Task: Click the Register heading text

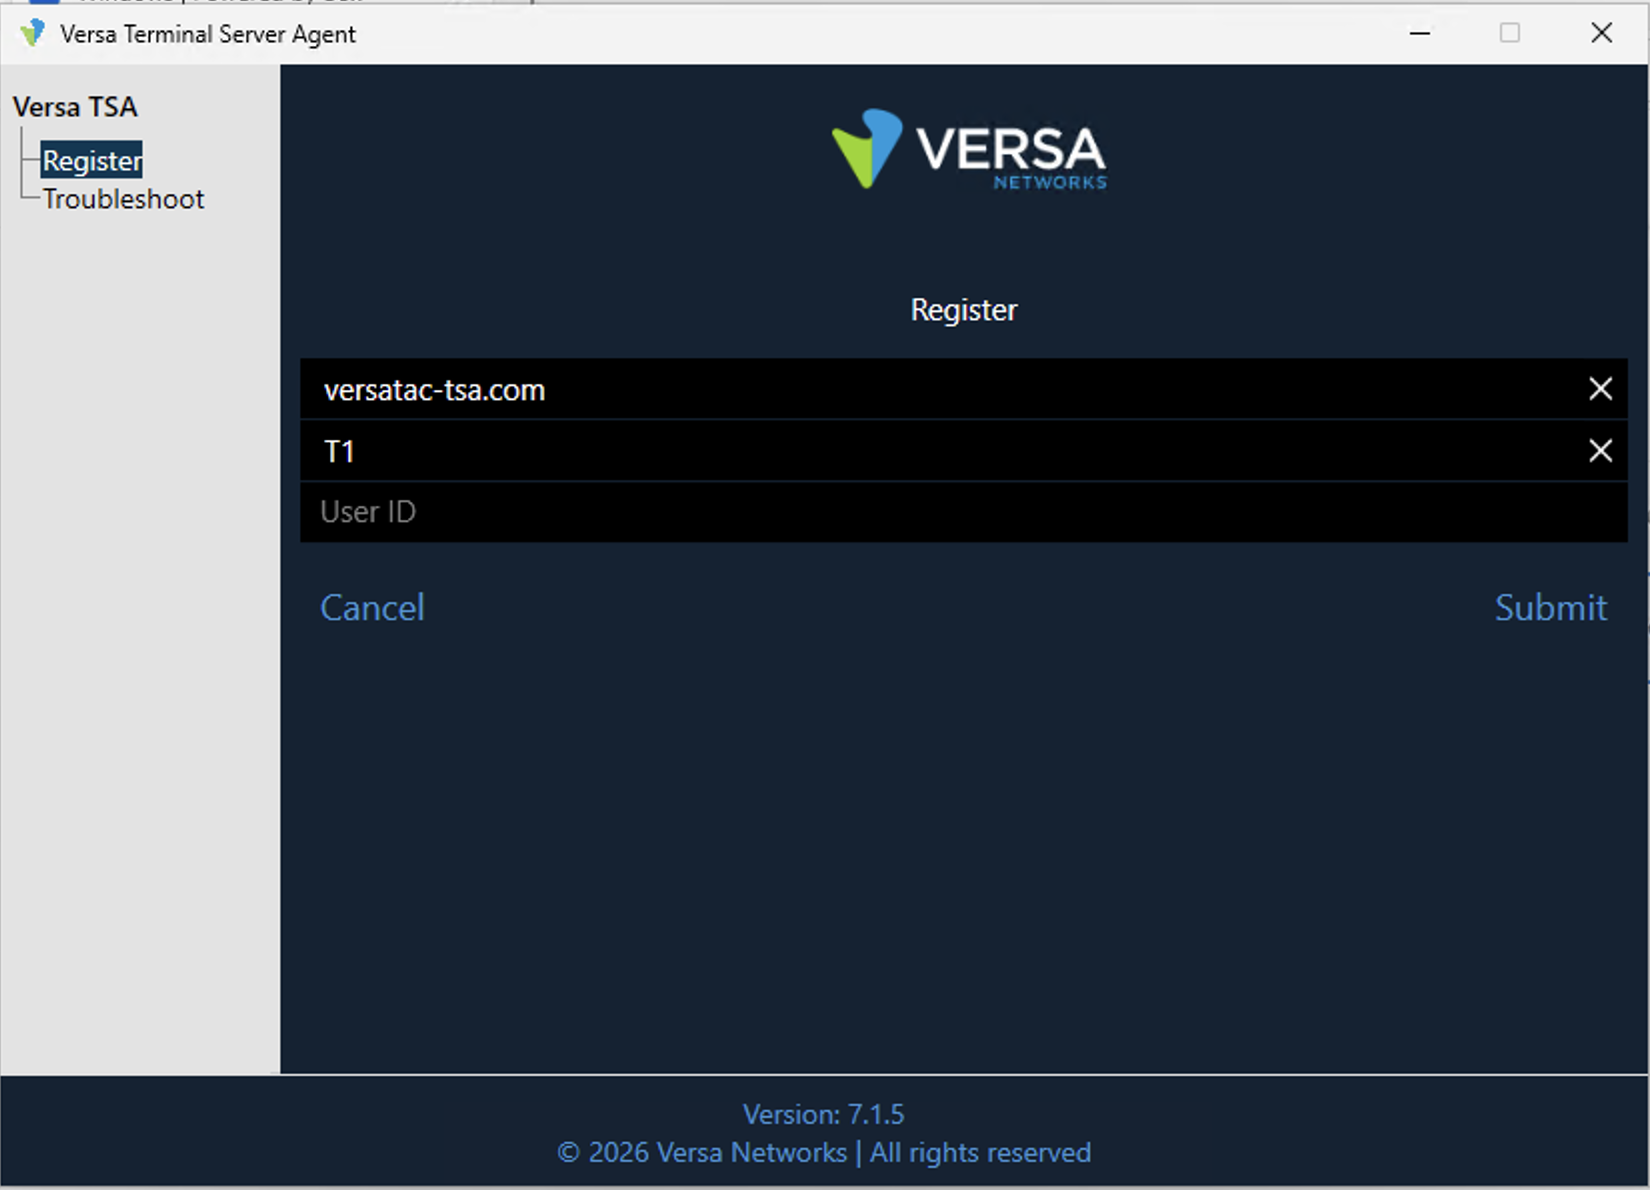Action: tap(964, 310)
